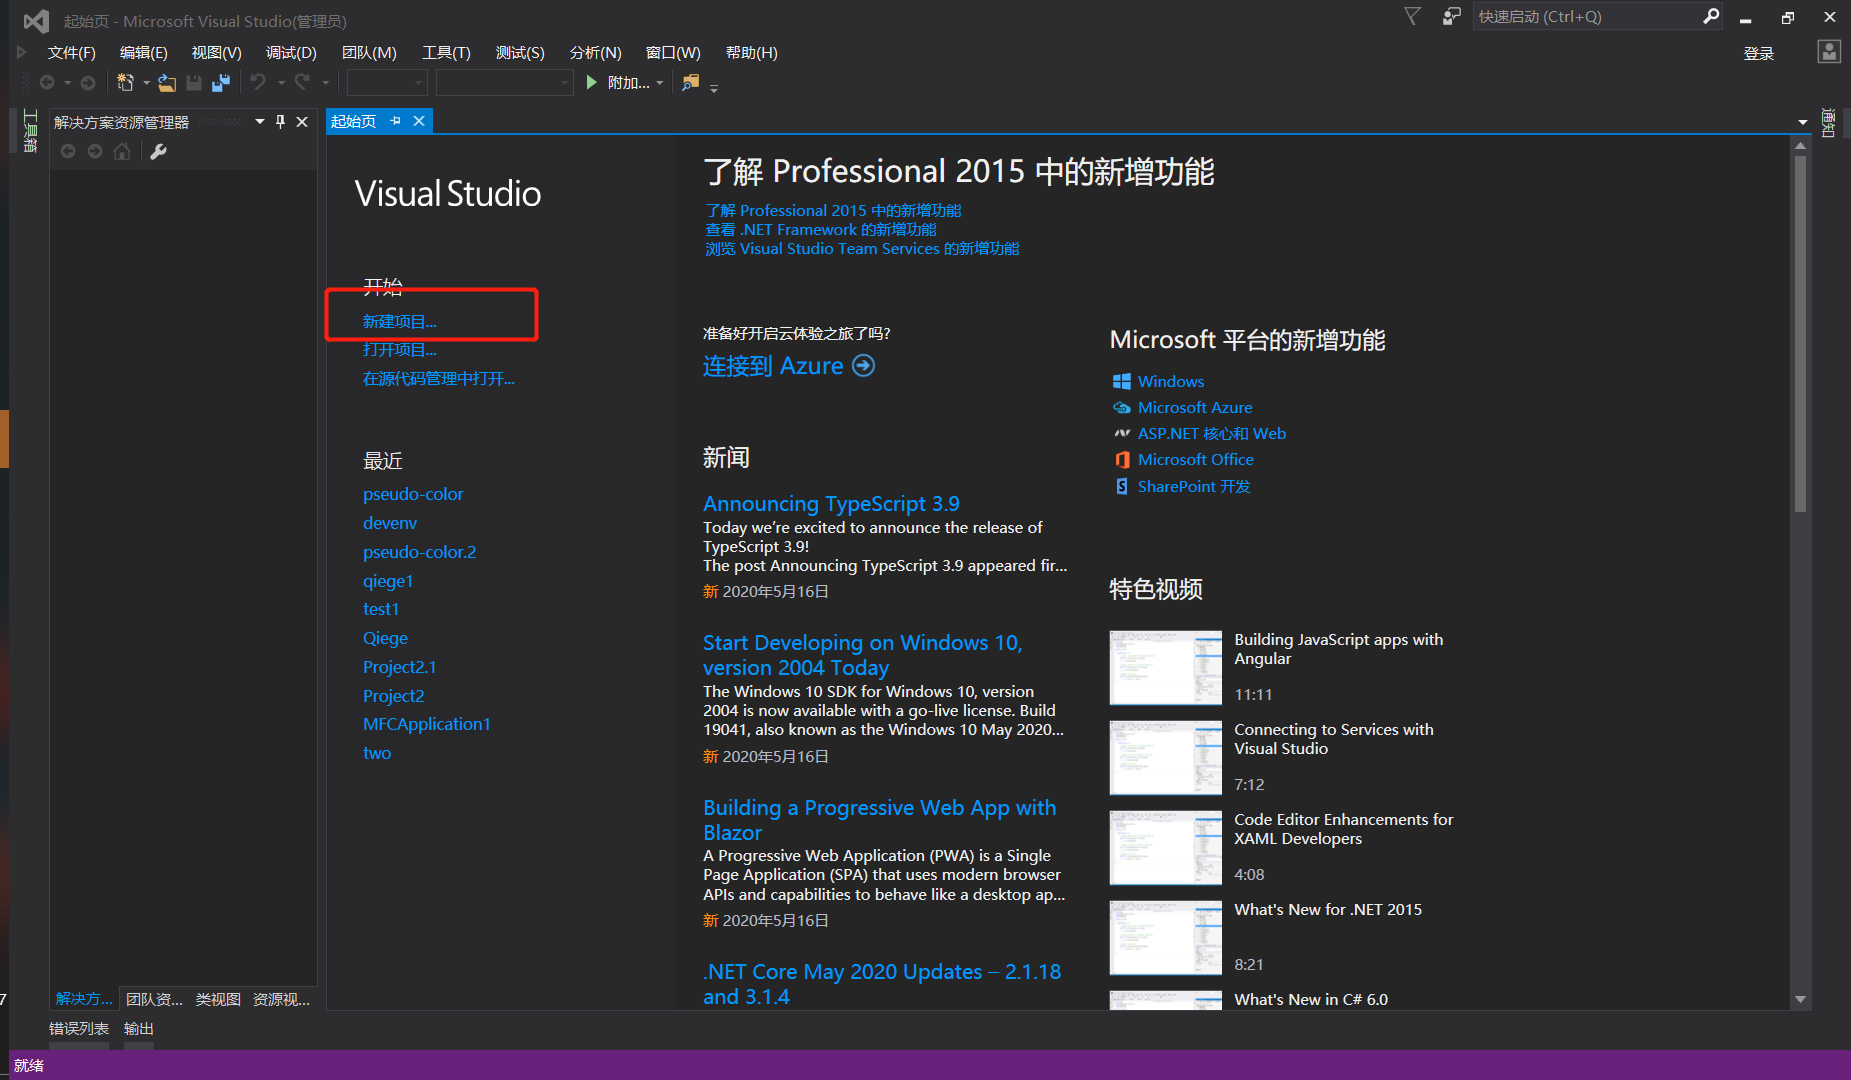This screenshot has width=1851, height=1080.
Task: Open the SharePoint 开发 link
Action: tap(1194, 487)
